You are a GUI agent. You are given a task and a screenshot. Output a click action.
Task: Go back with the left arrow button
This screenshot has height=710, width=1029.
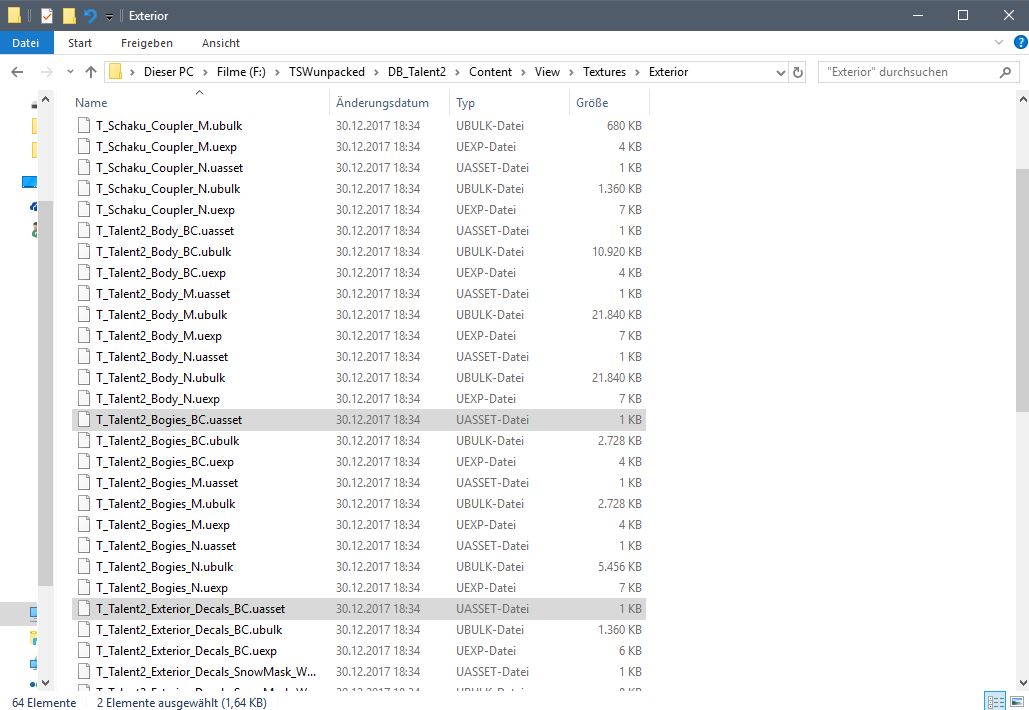[17, 72]
